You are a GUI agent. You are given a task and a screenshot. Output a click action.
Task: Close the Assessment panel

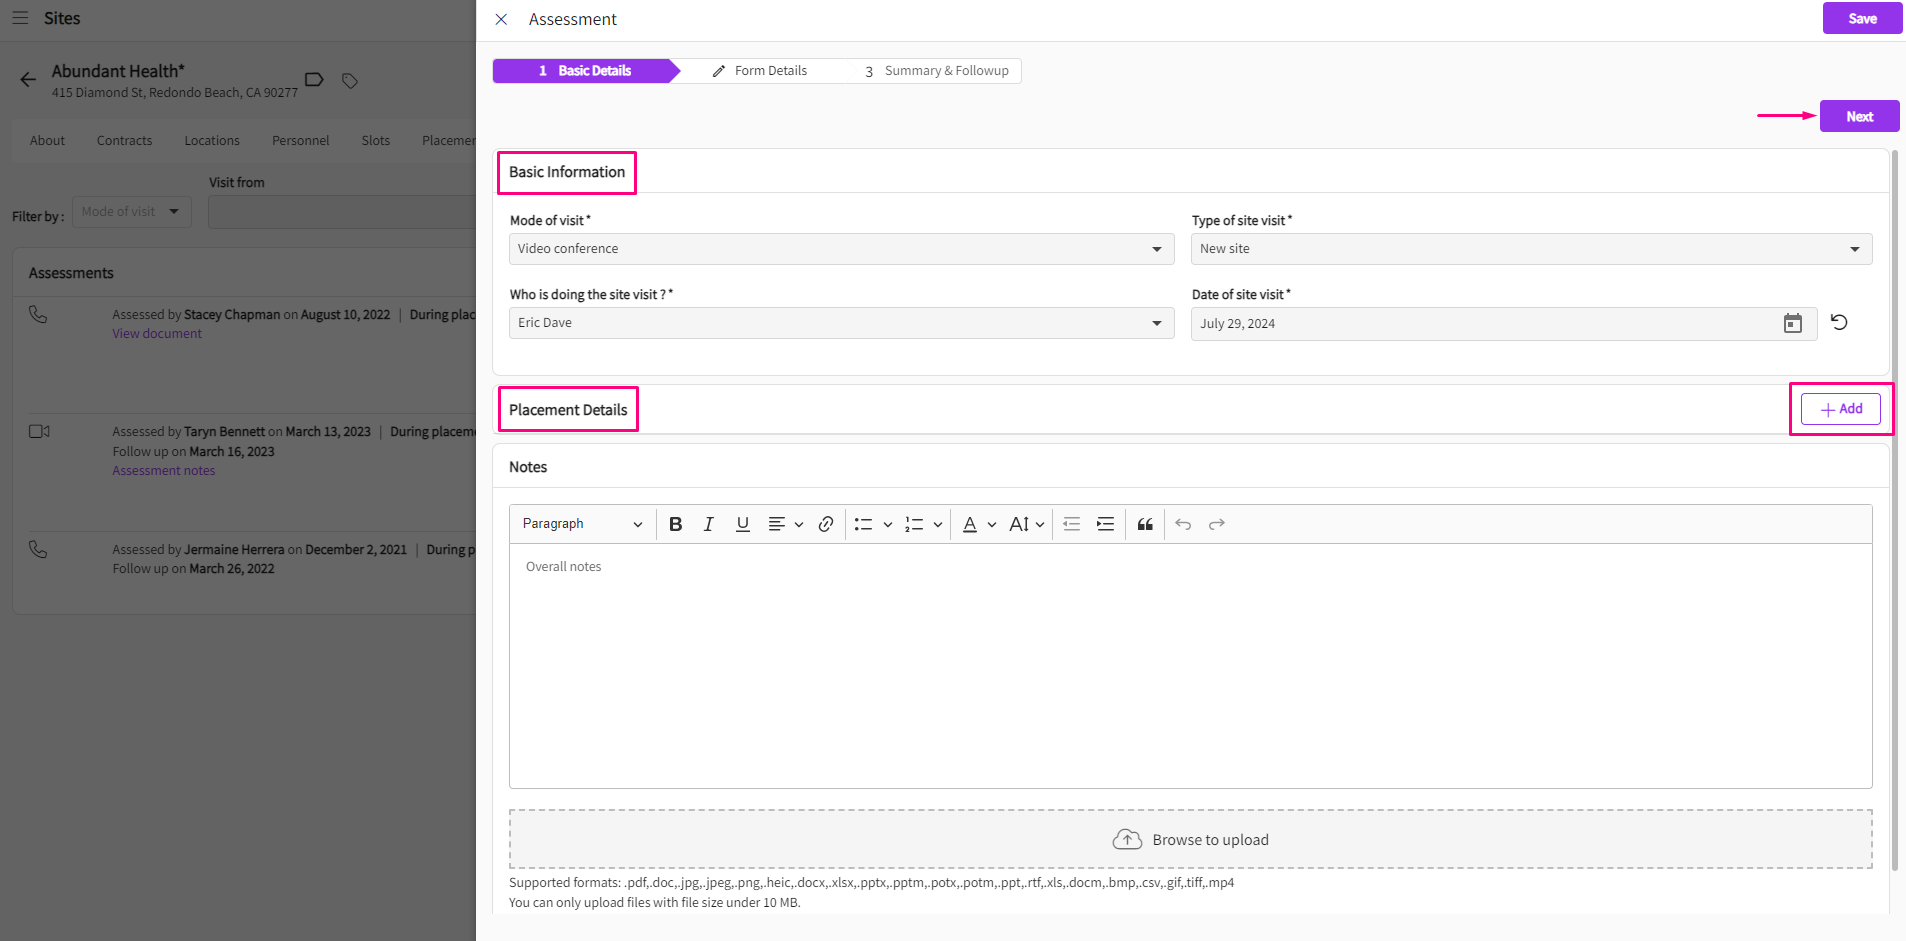tap(502, 19)
